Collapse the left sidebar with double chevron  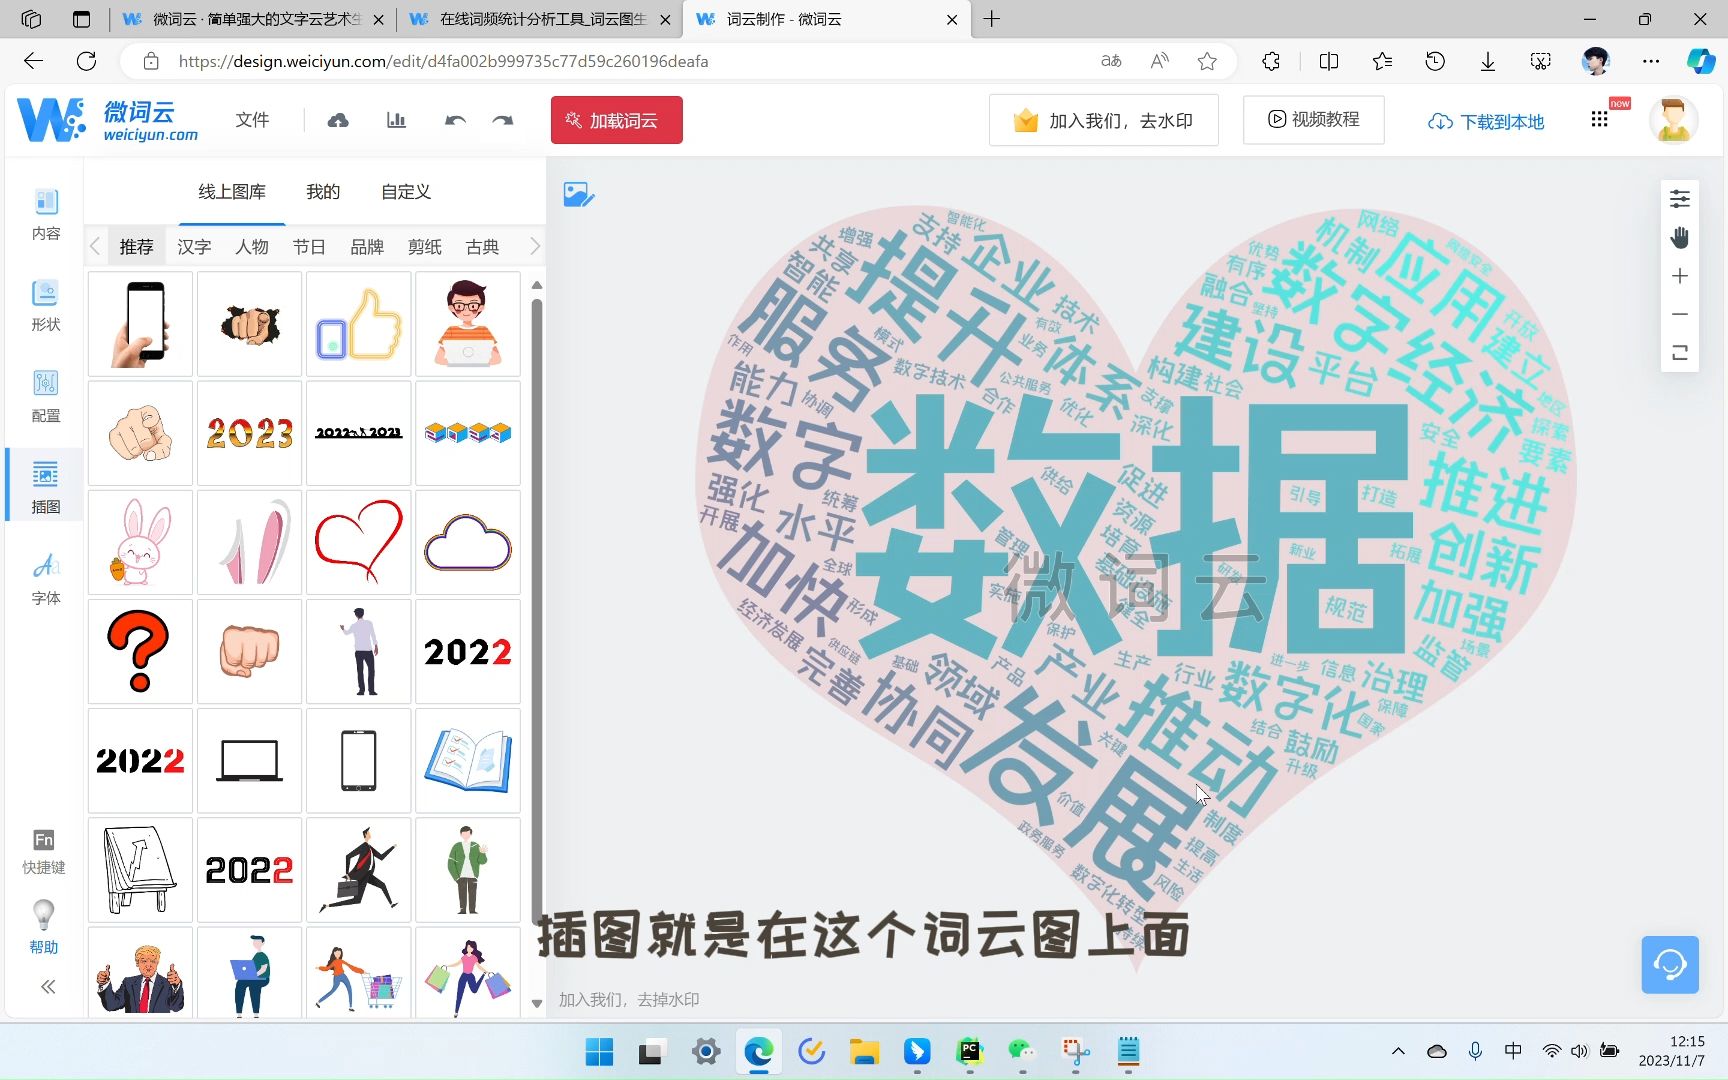pos(47,987)
